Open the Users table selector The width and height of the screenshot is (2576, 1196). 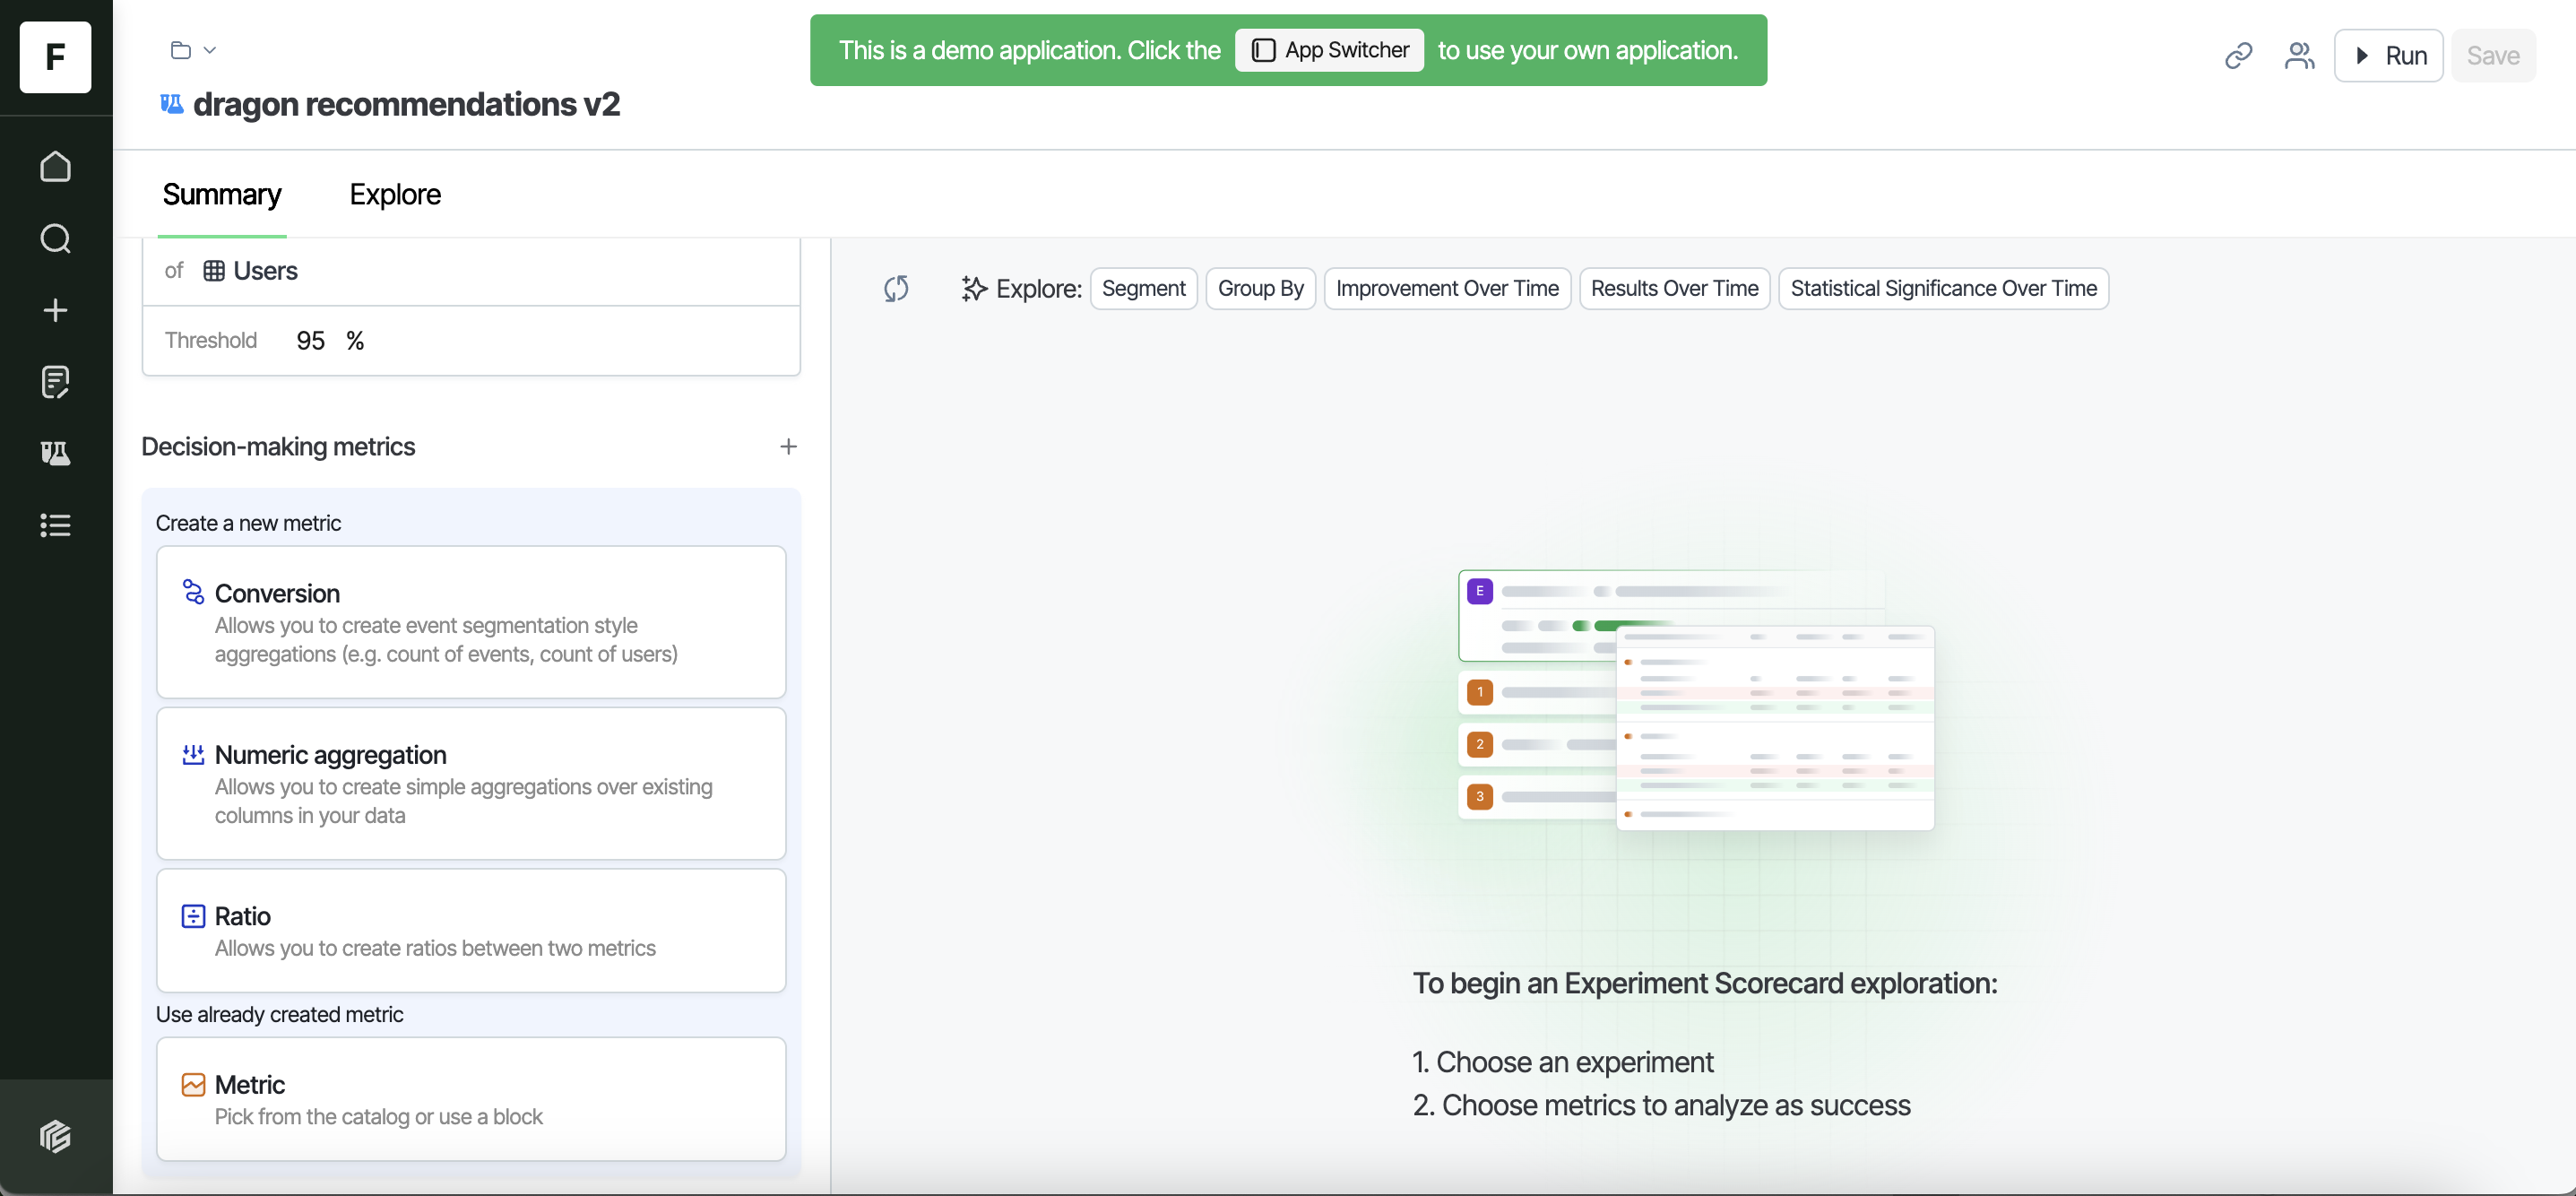click(x=250, y=271)
